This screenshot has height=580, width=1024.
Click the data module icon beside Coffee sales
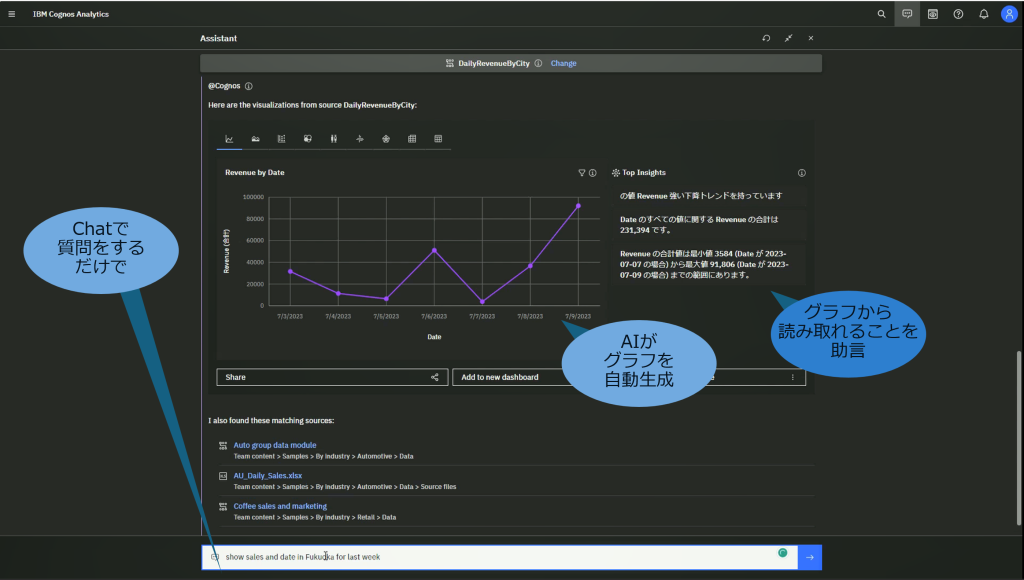[223, 506]
